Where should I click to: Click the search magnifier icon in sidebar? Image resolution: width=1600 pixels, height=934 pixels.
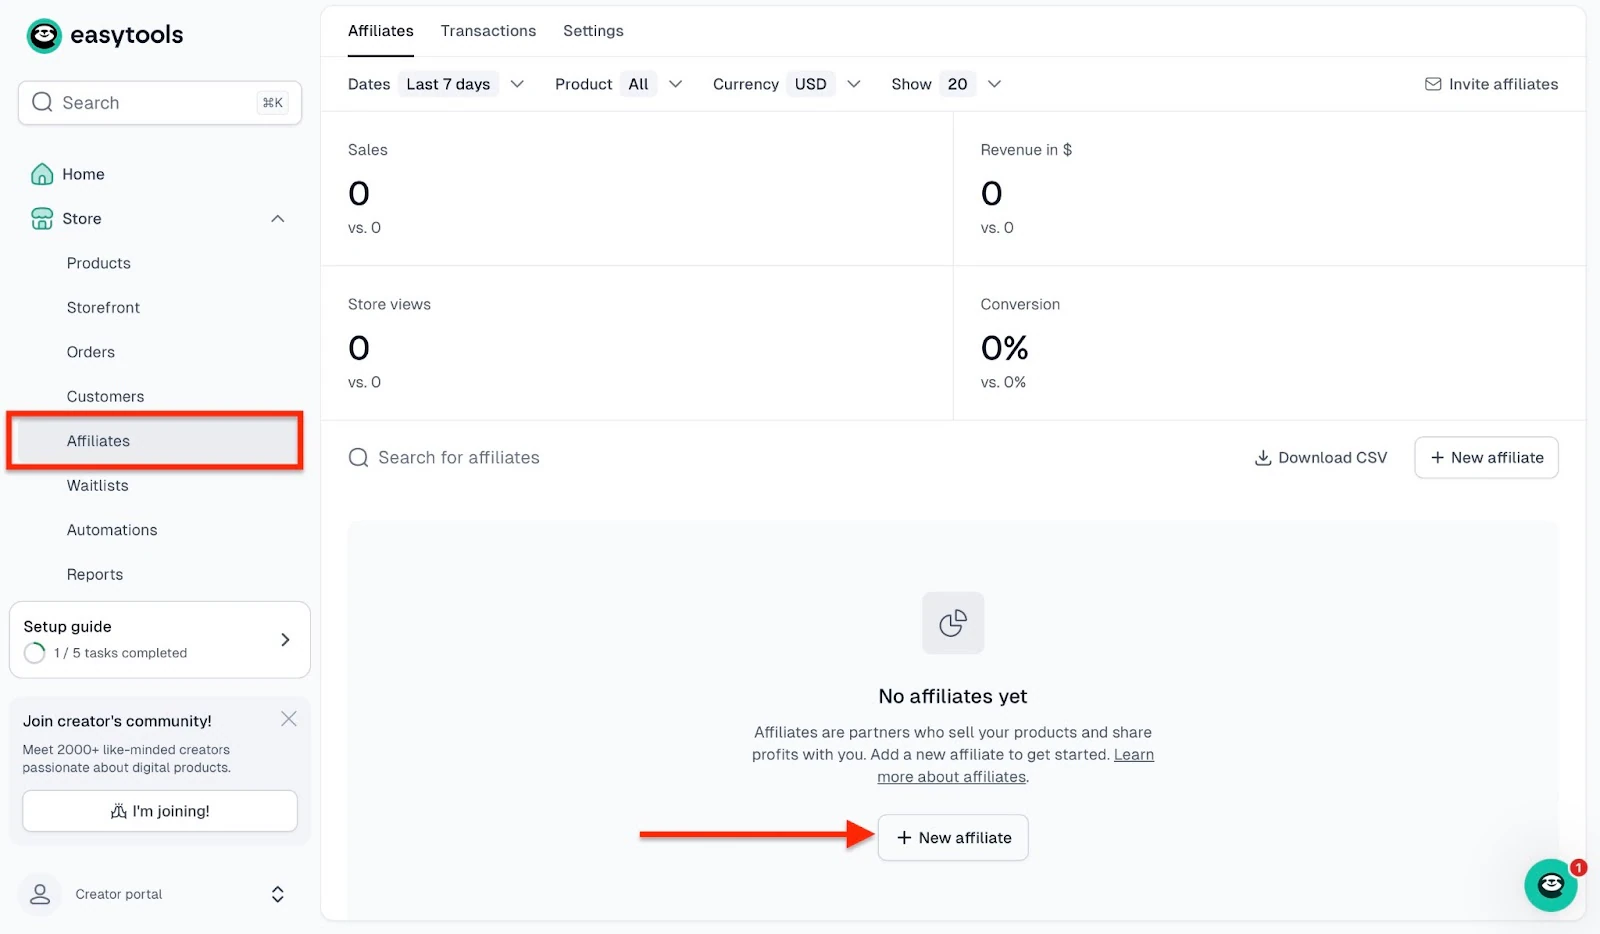click(42, 102)
